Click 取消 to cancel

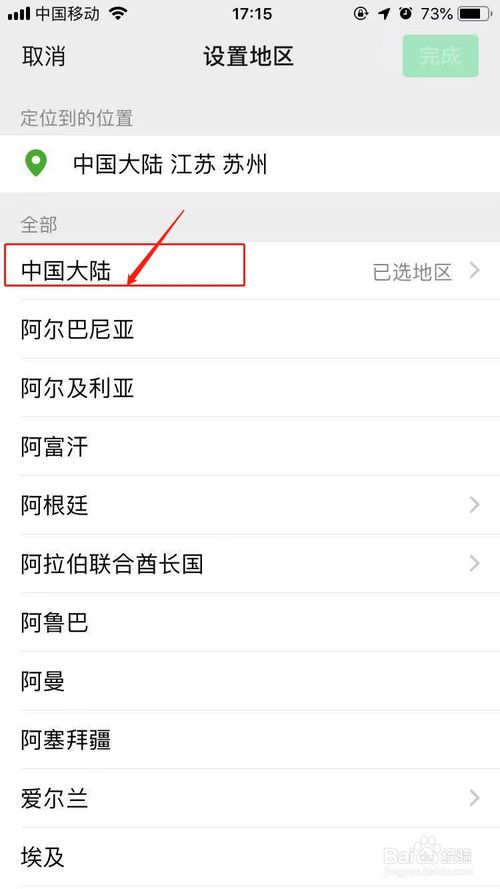44,57
